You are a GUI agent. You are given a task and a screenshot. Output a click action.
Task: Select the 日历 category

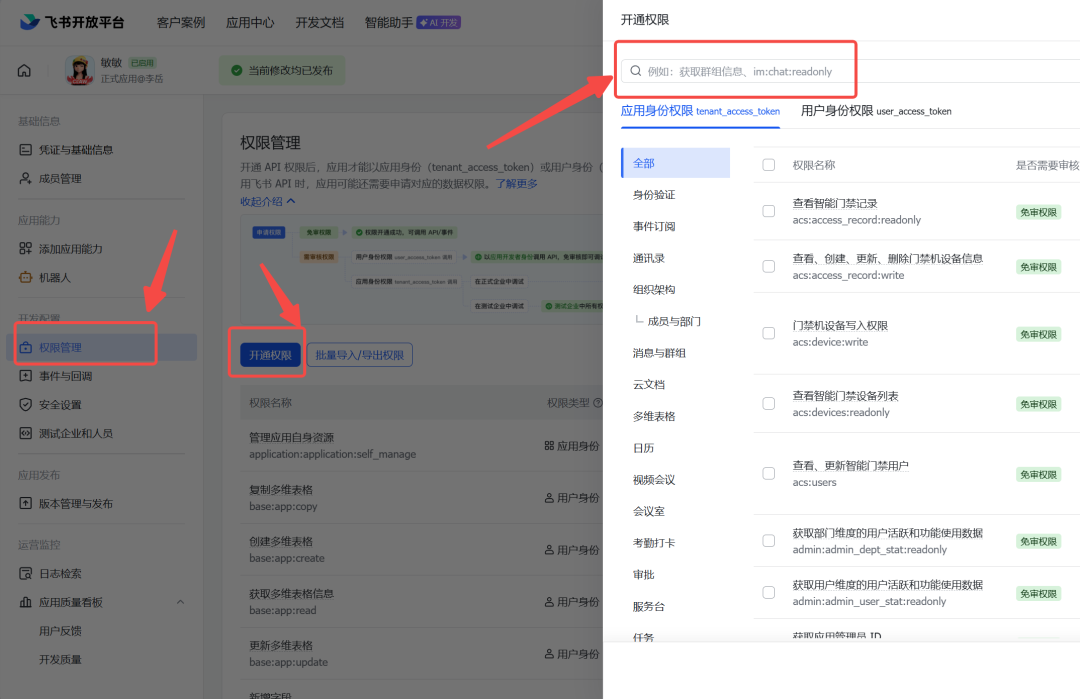(x=643, y=448)
